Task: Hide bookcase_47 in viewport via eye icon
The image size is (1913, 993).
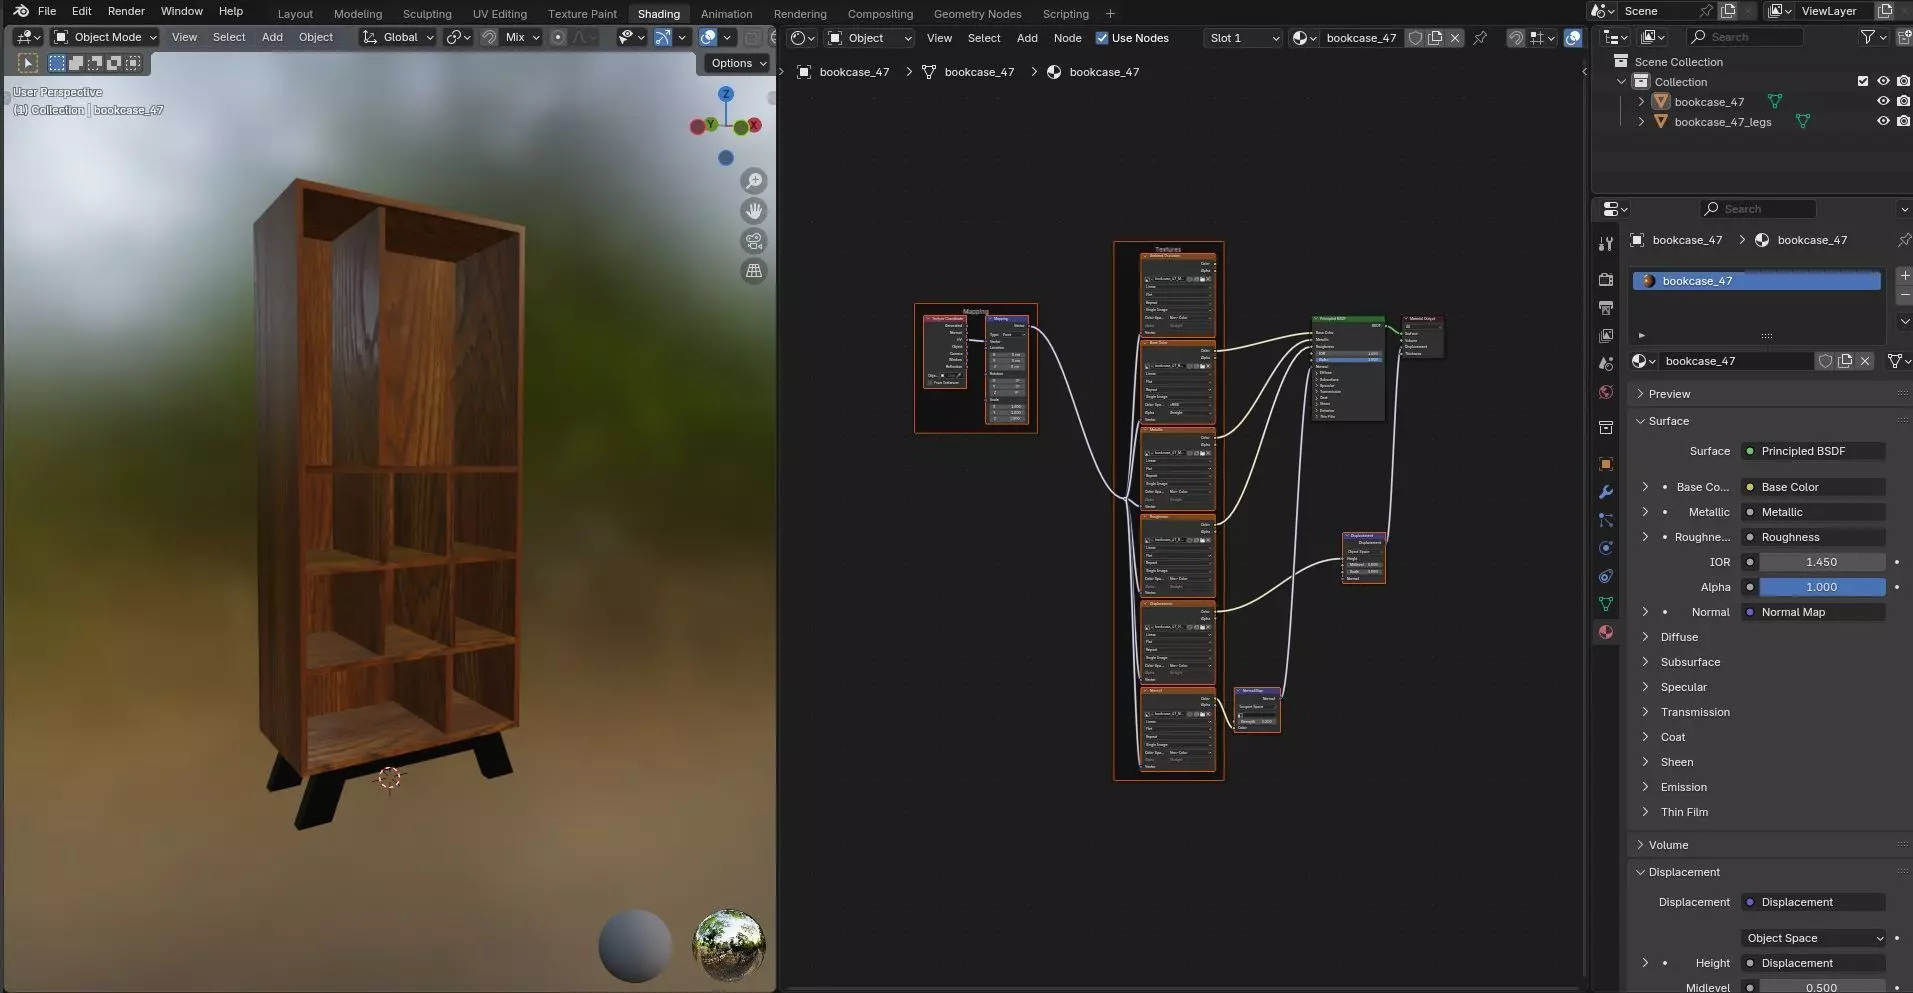Action: click(x=1883, y=101)
